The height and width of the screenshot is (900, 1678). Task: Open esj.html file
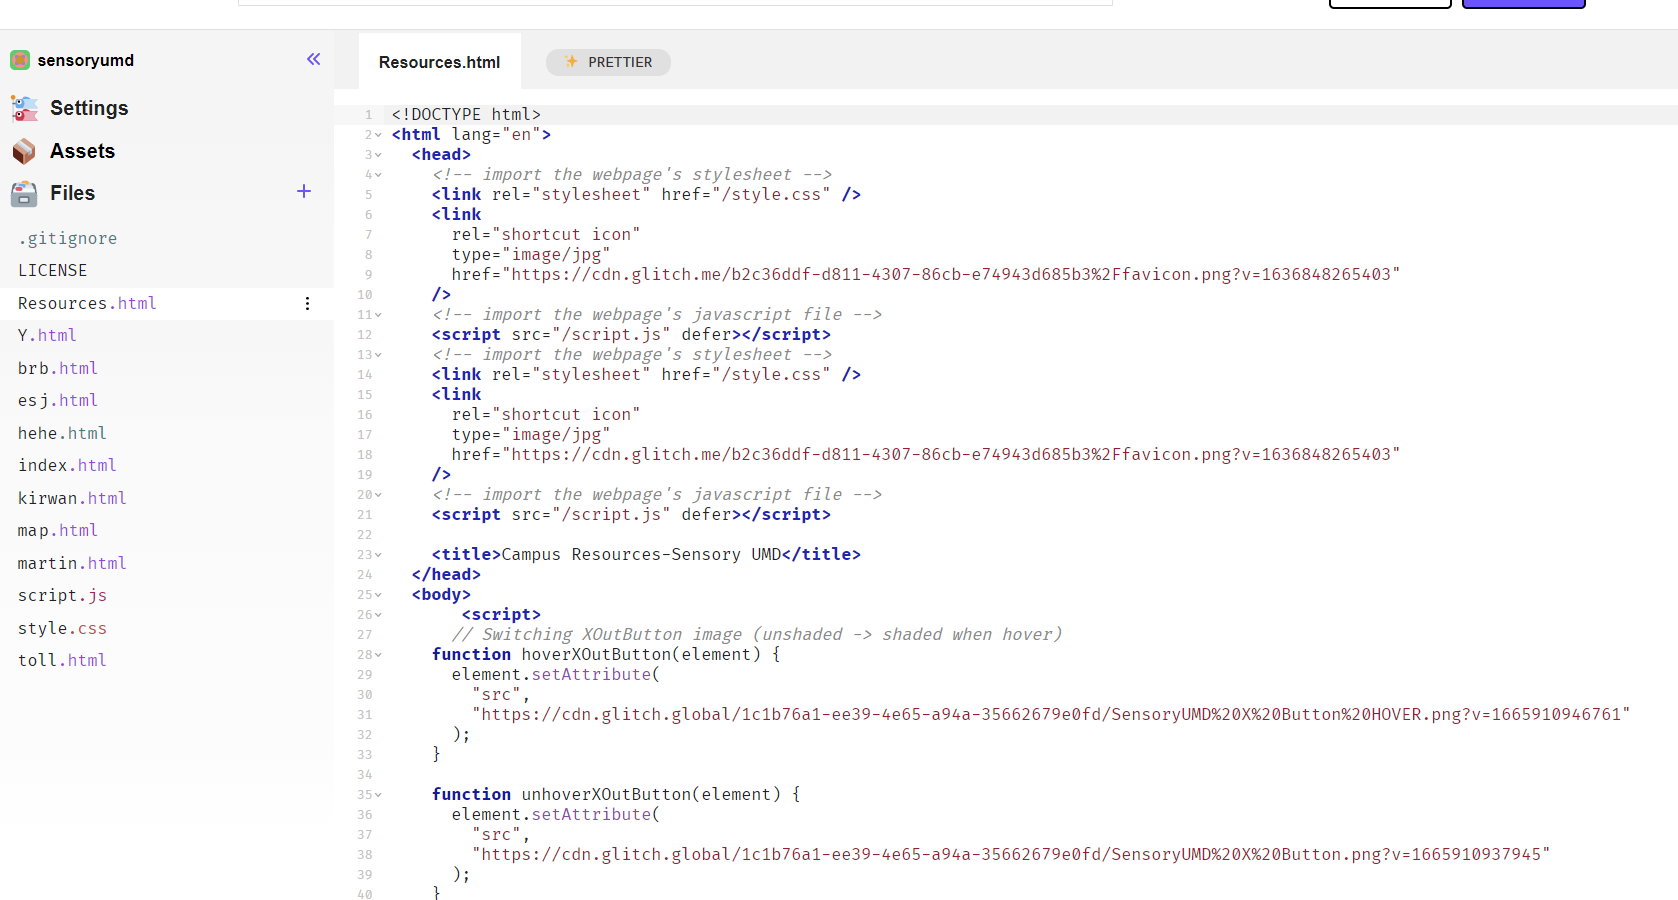click(x=57, y=400)
